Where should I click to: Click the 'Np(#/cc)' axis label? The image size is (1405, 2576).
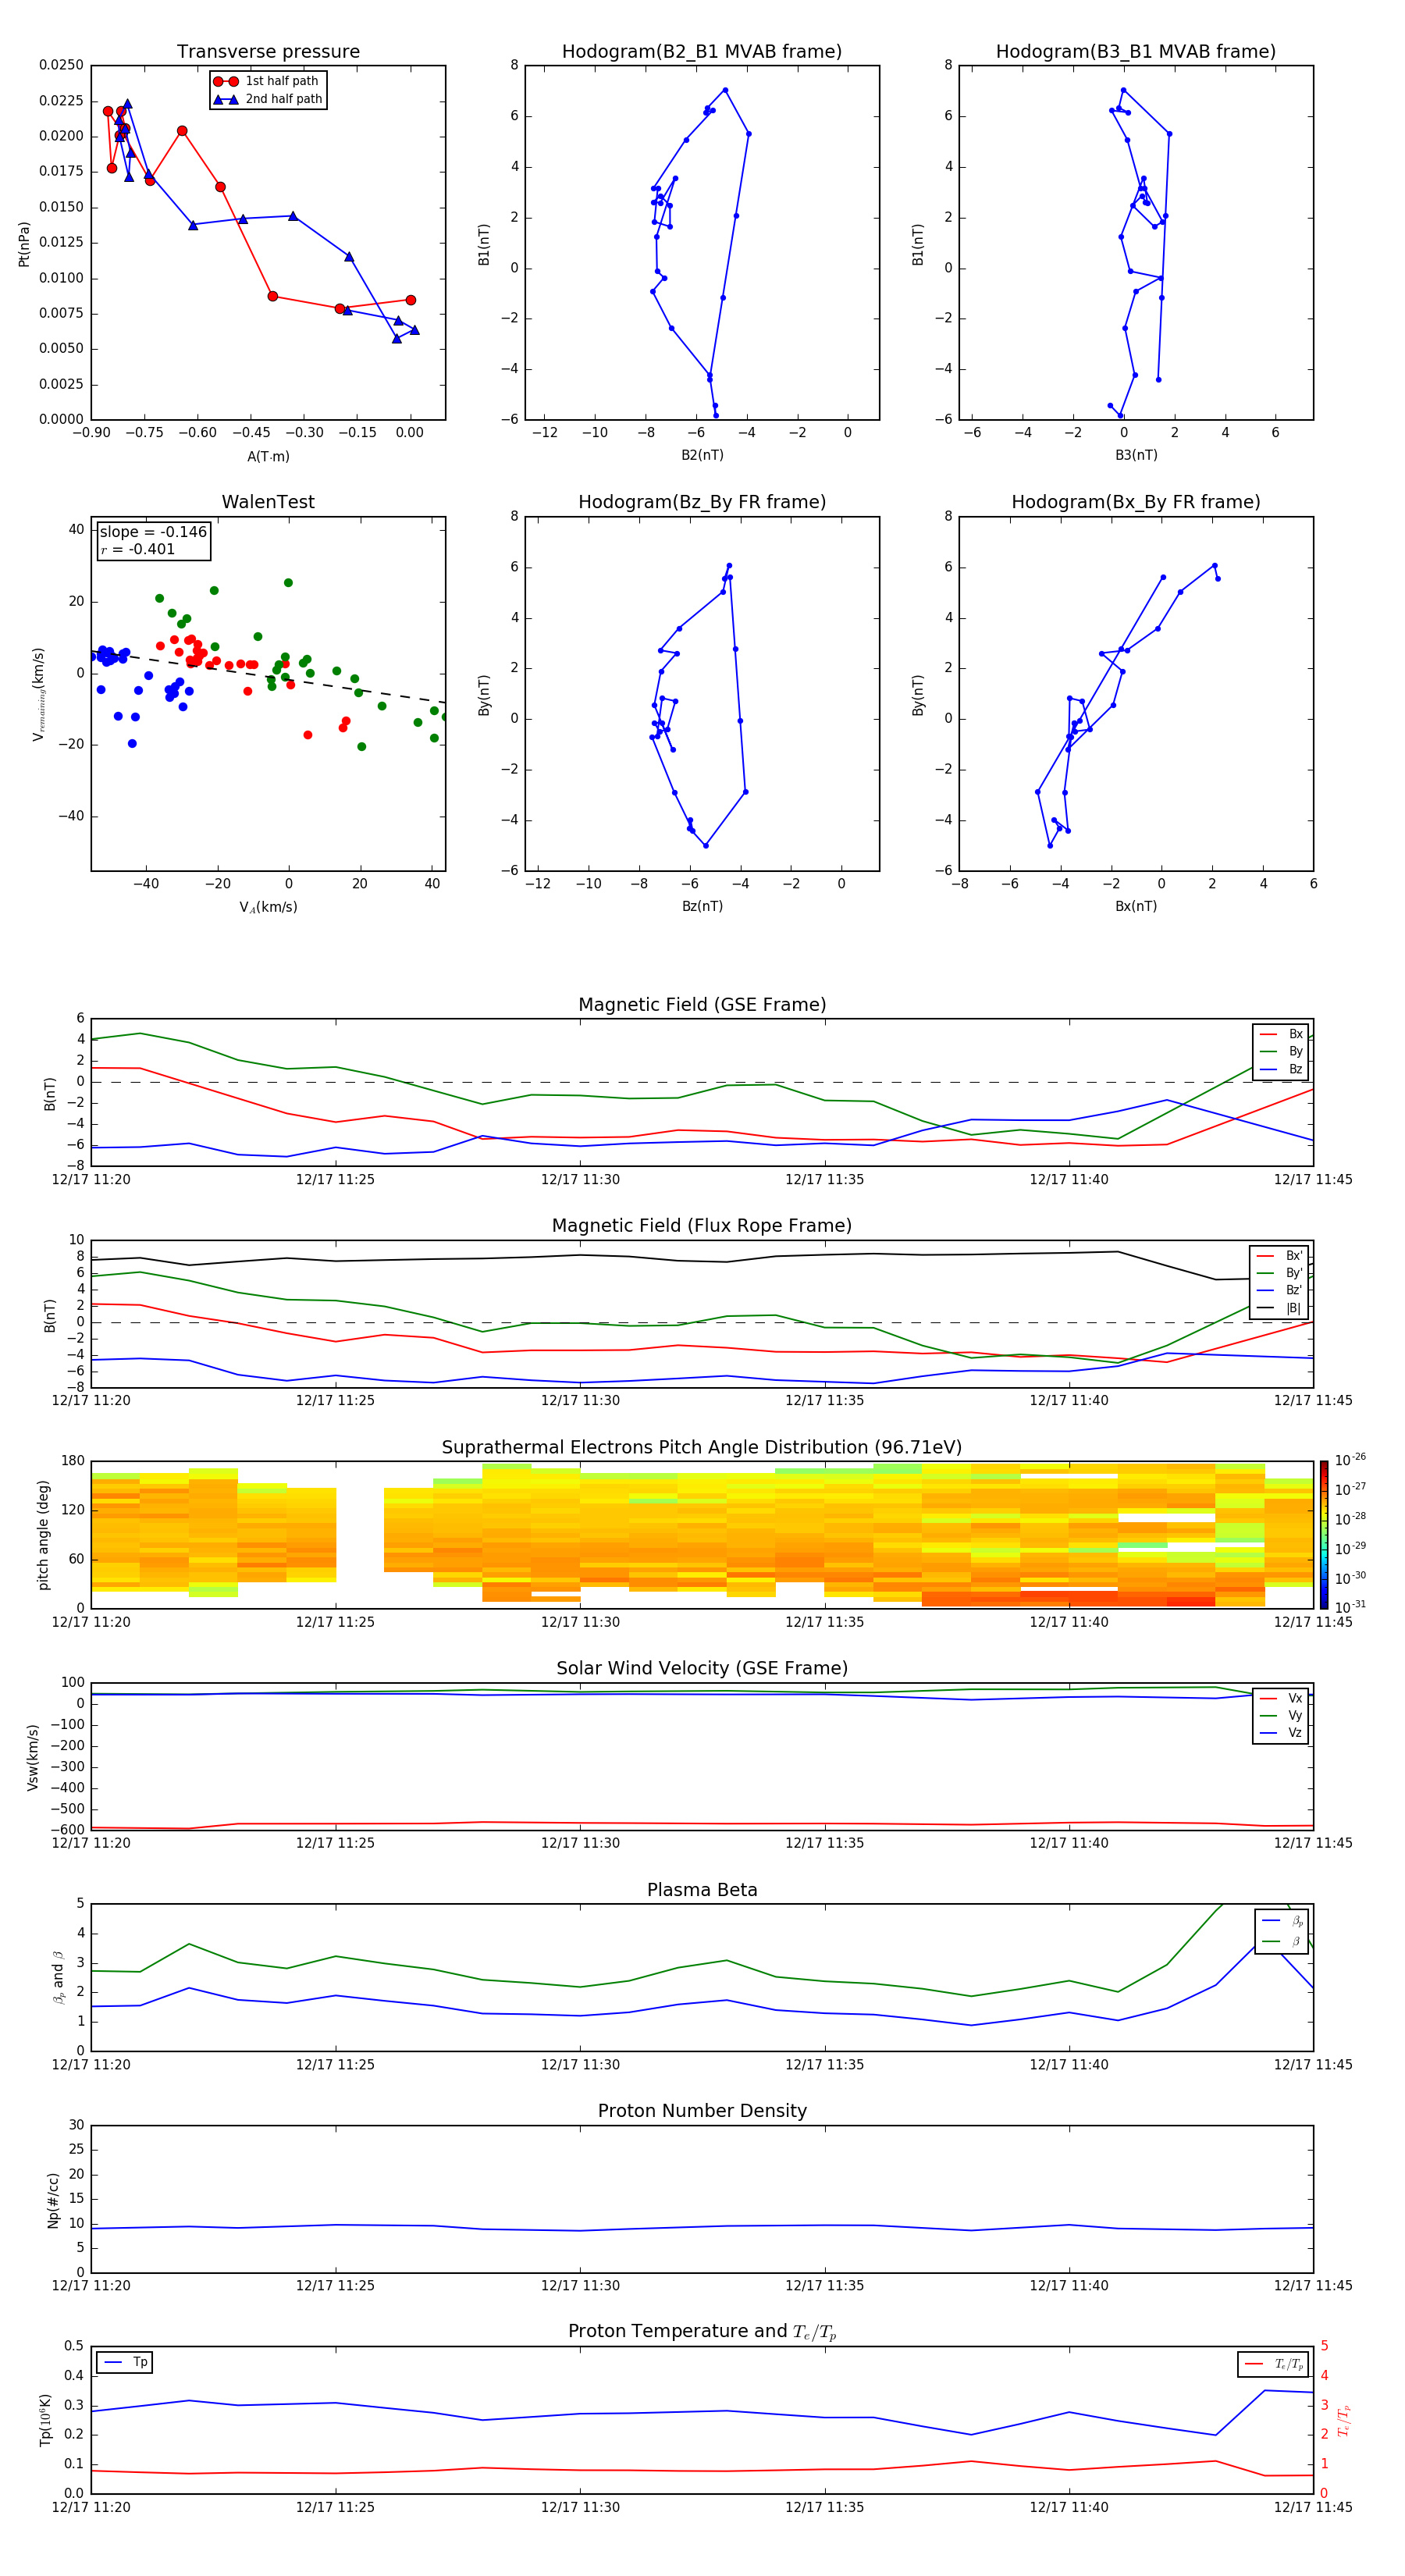point(53,2200)
